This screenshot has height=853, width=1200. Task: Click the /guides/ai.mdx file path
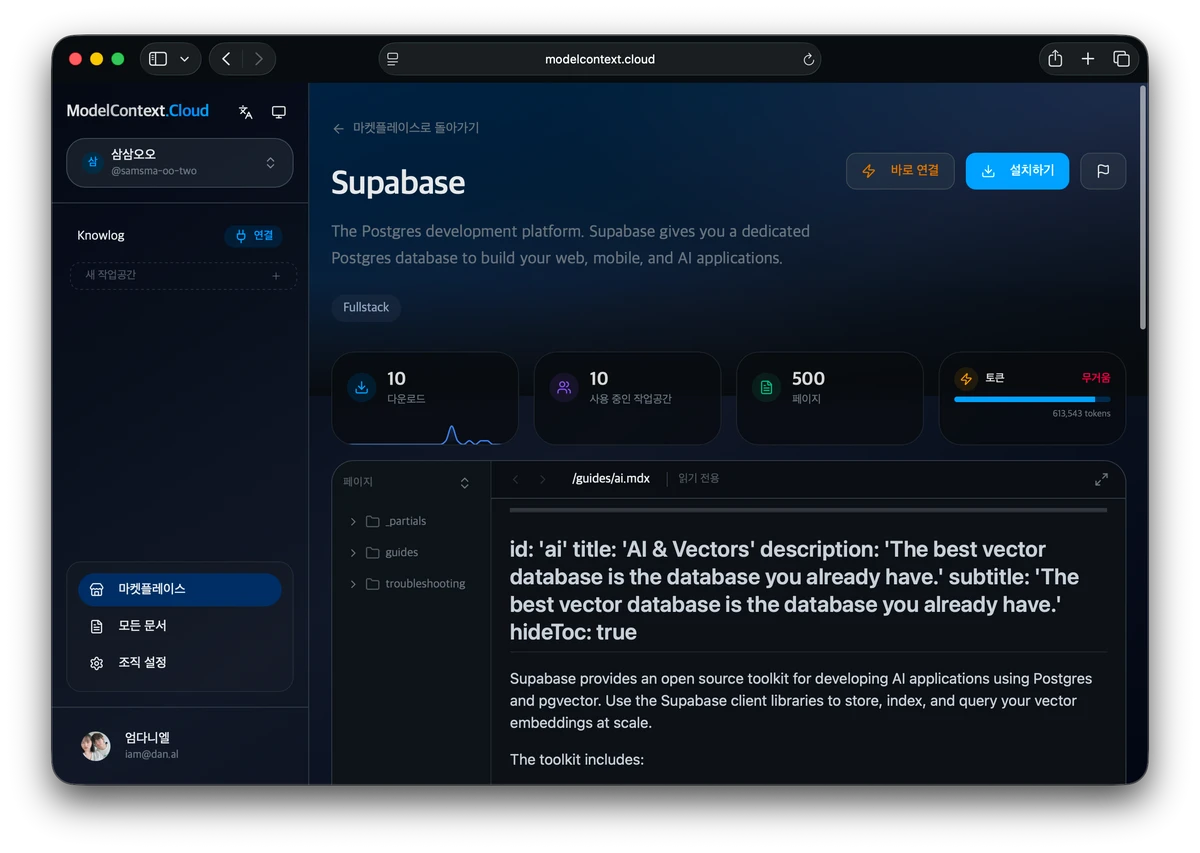pos(611,479)
